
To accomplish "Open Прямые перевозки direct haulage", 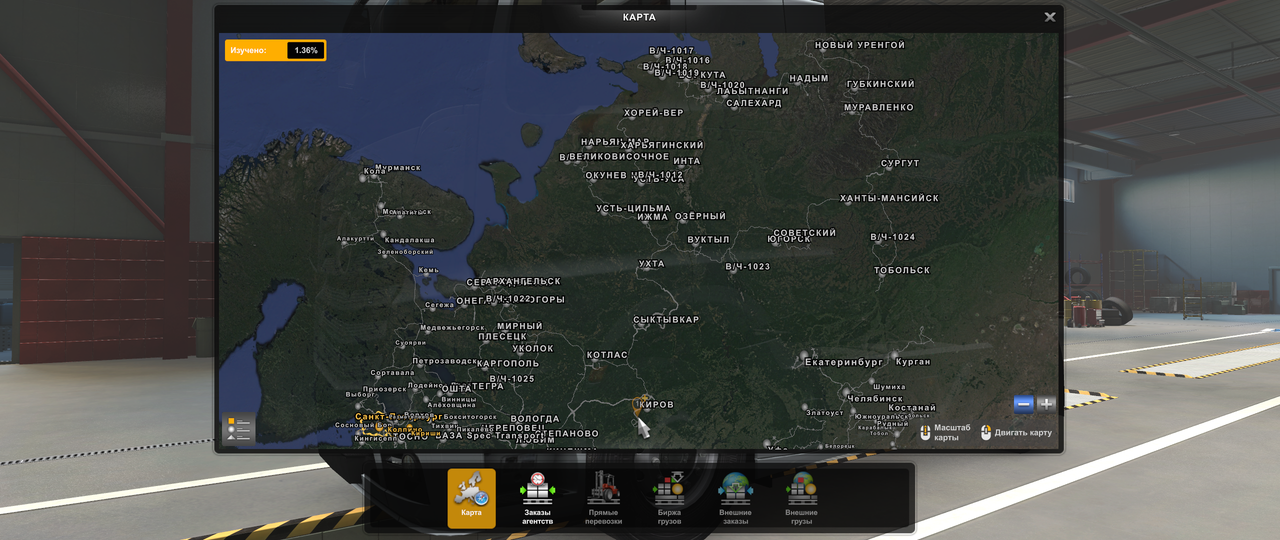I will (603, 498).
